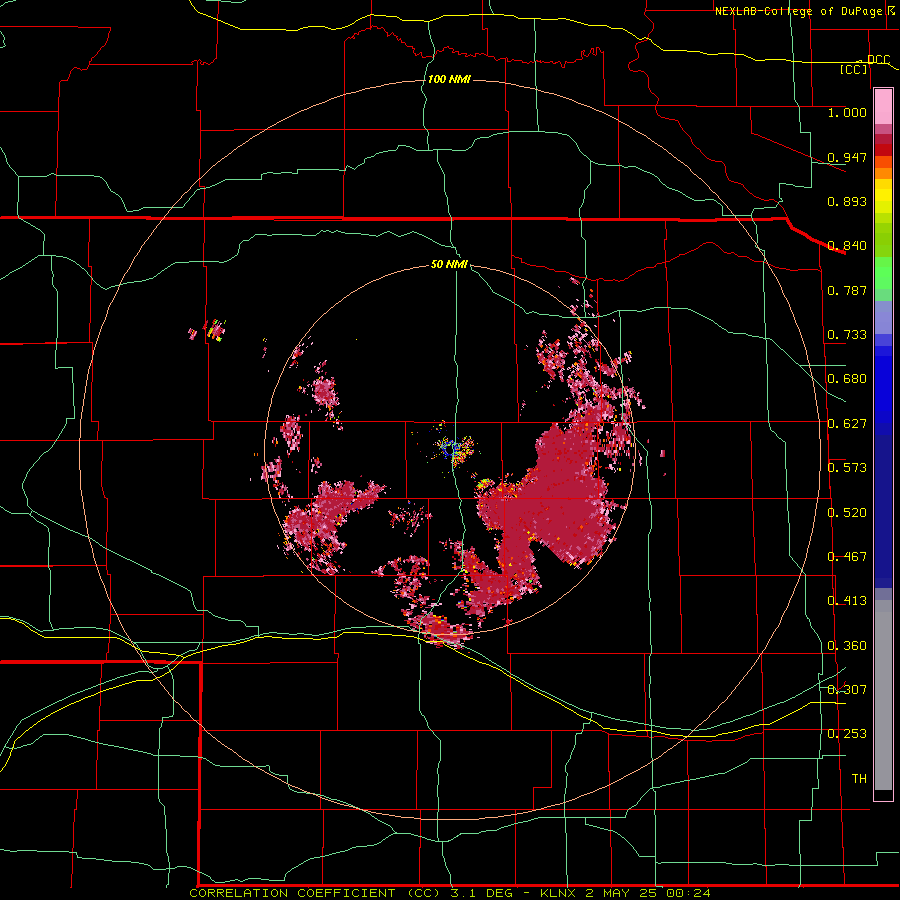The image size is (900, 900).
Task: Click the 0.520 scale value
Action: [847, 513]
